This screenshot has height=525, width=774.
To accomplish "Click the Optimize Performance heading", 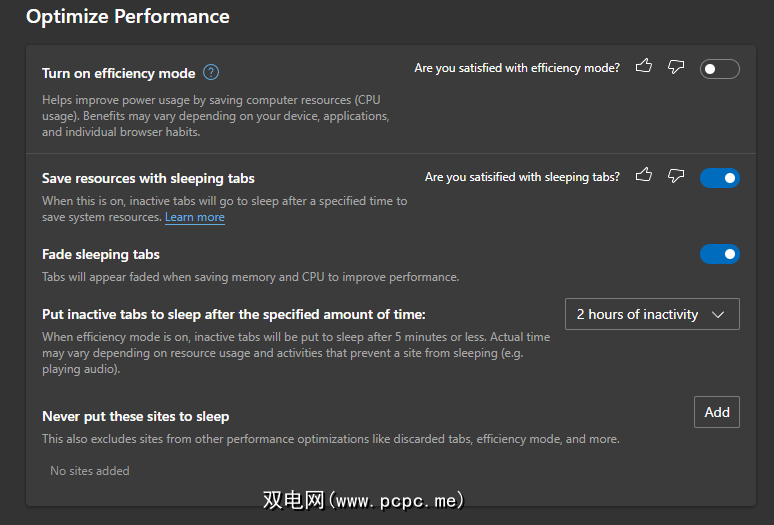I will coord(128,17).
